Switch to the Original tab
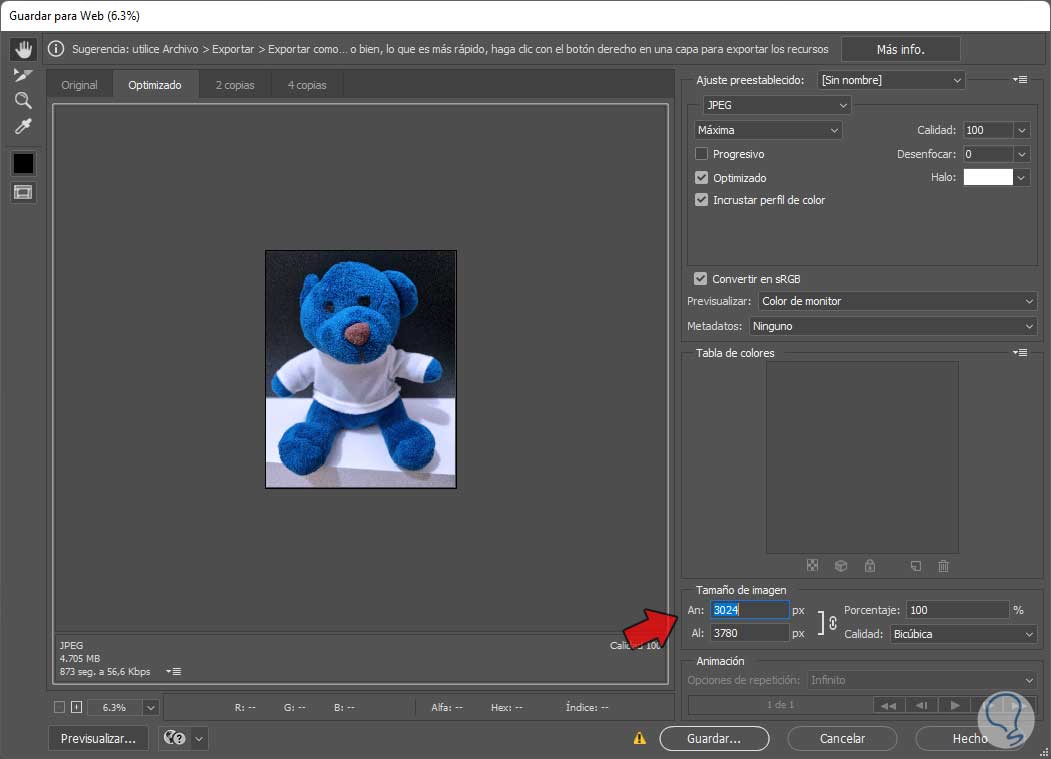The height and width of the screenshot is (759, 1051). 80,85
